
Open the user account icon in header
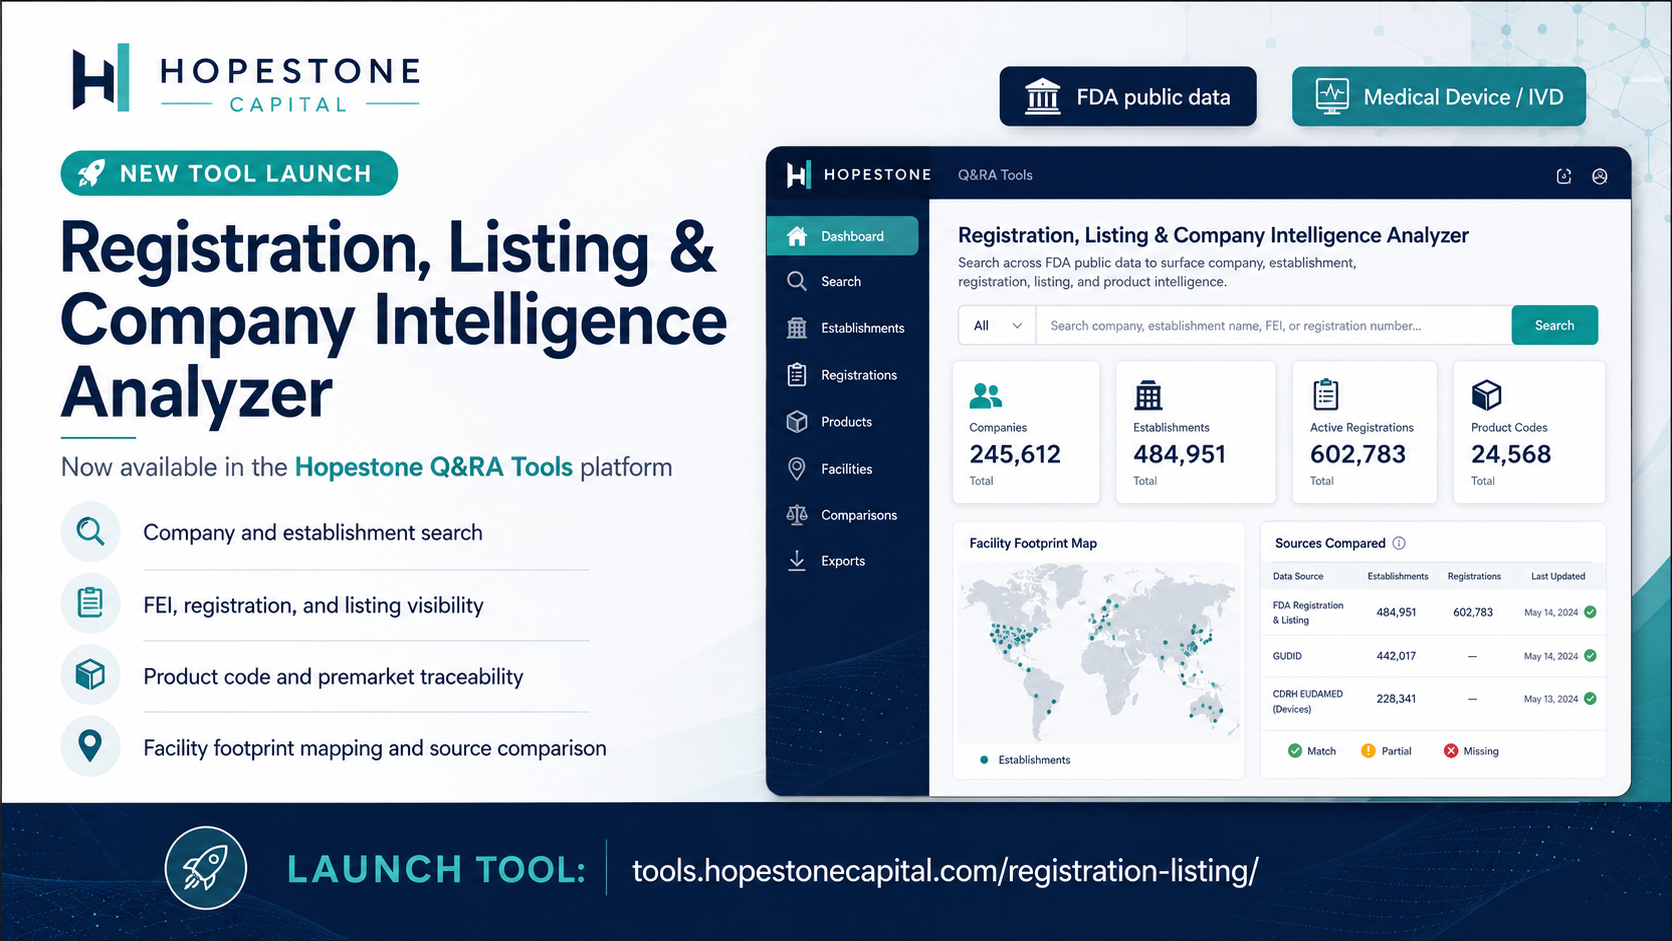coord(1600,176)
